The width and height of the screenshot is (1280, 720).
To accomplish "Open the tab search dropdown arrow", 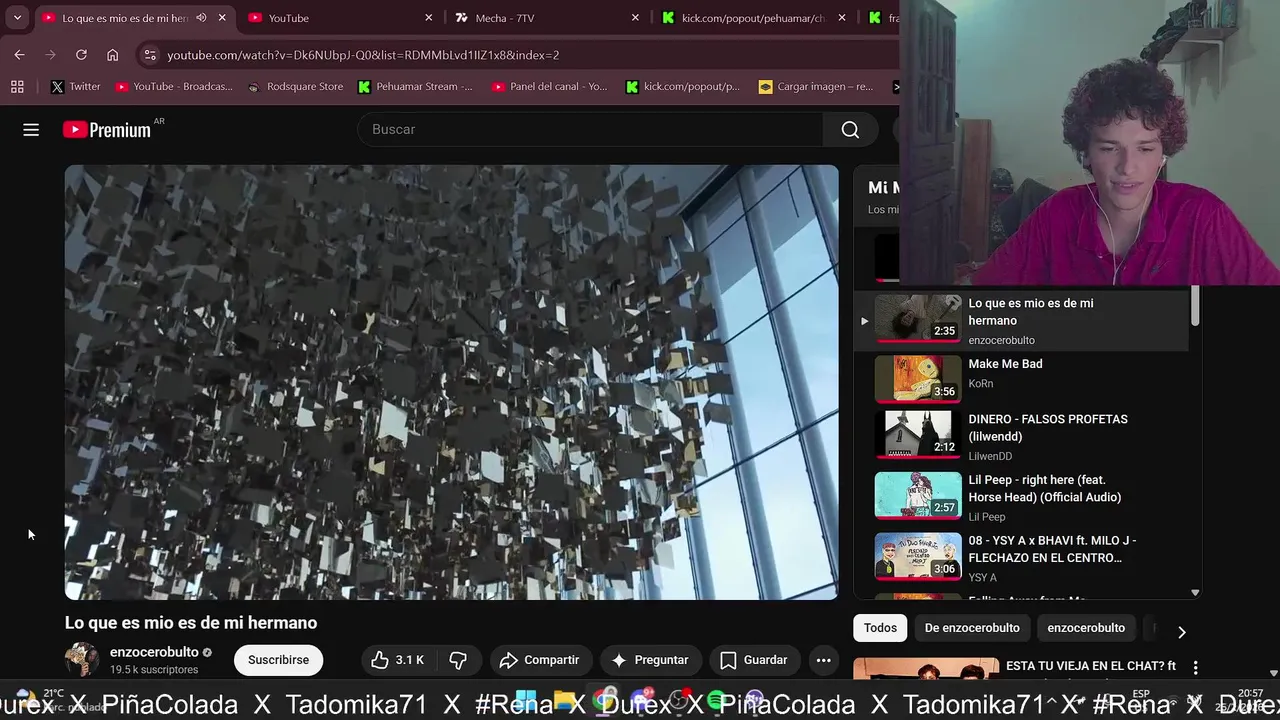I will pos(17,18).
